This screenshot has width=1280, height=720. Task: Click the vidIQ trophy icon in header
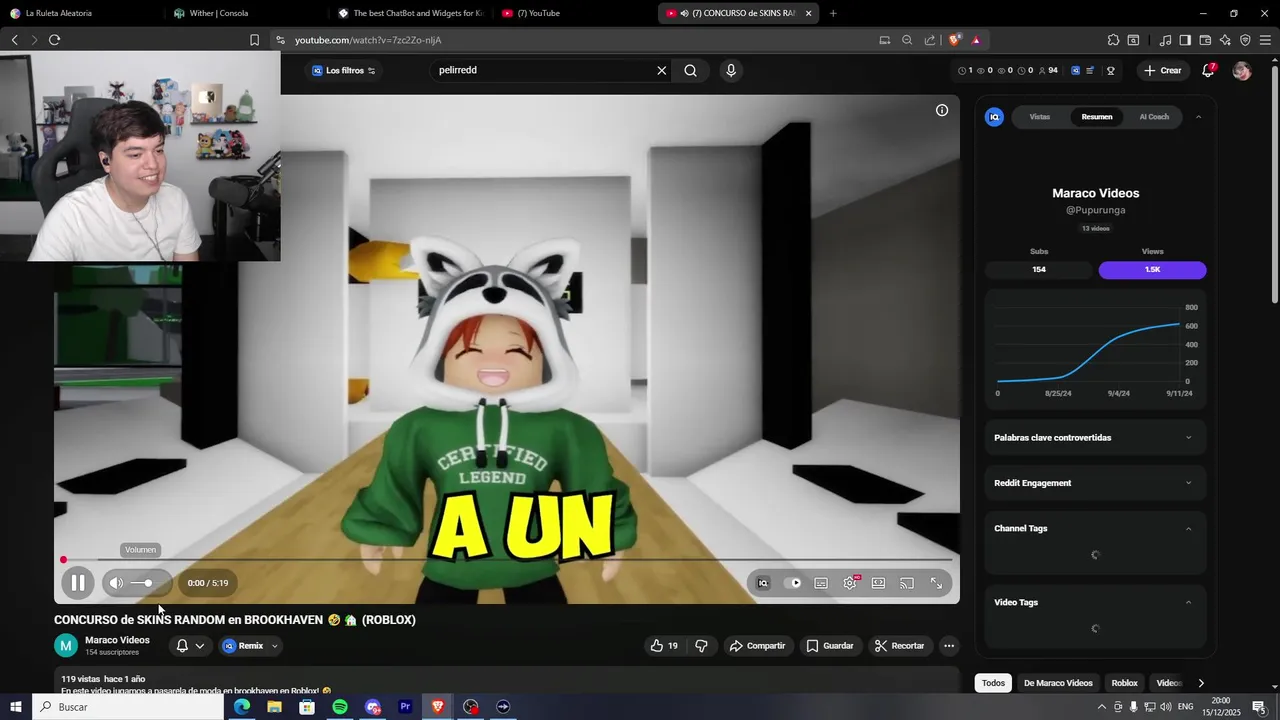1111,70
